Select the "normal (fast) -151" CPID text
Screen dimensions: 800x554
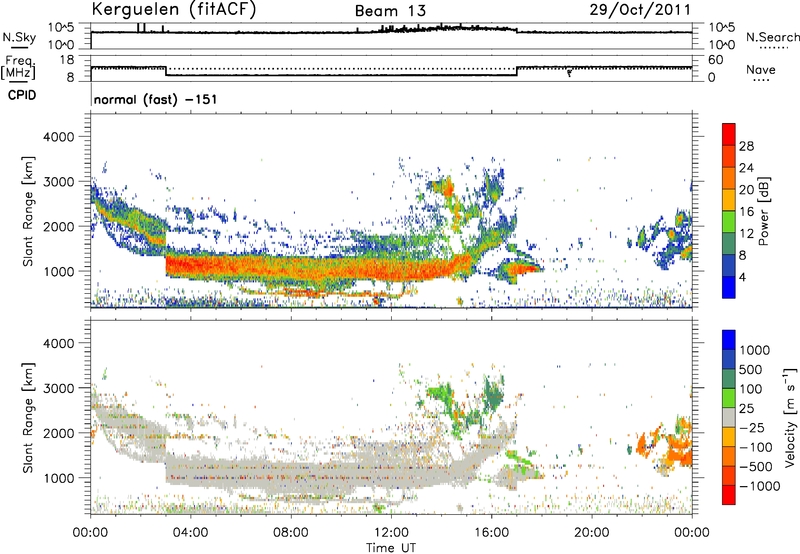point(155,99)
